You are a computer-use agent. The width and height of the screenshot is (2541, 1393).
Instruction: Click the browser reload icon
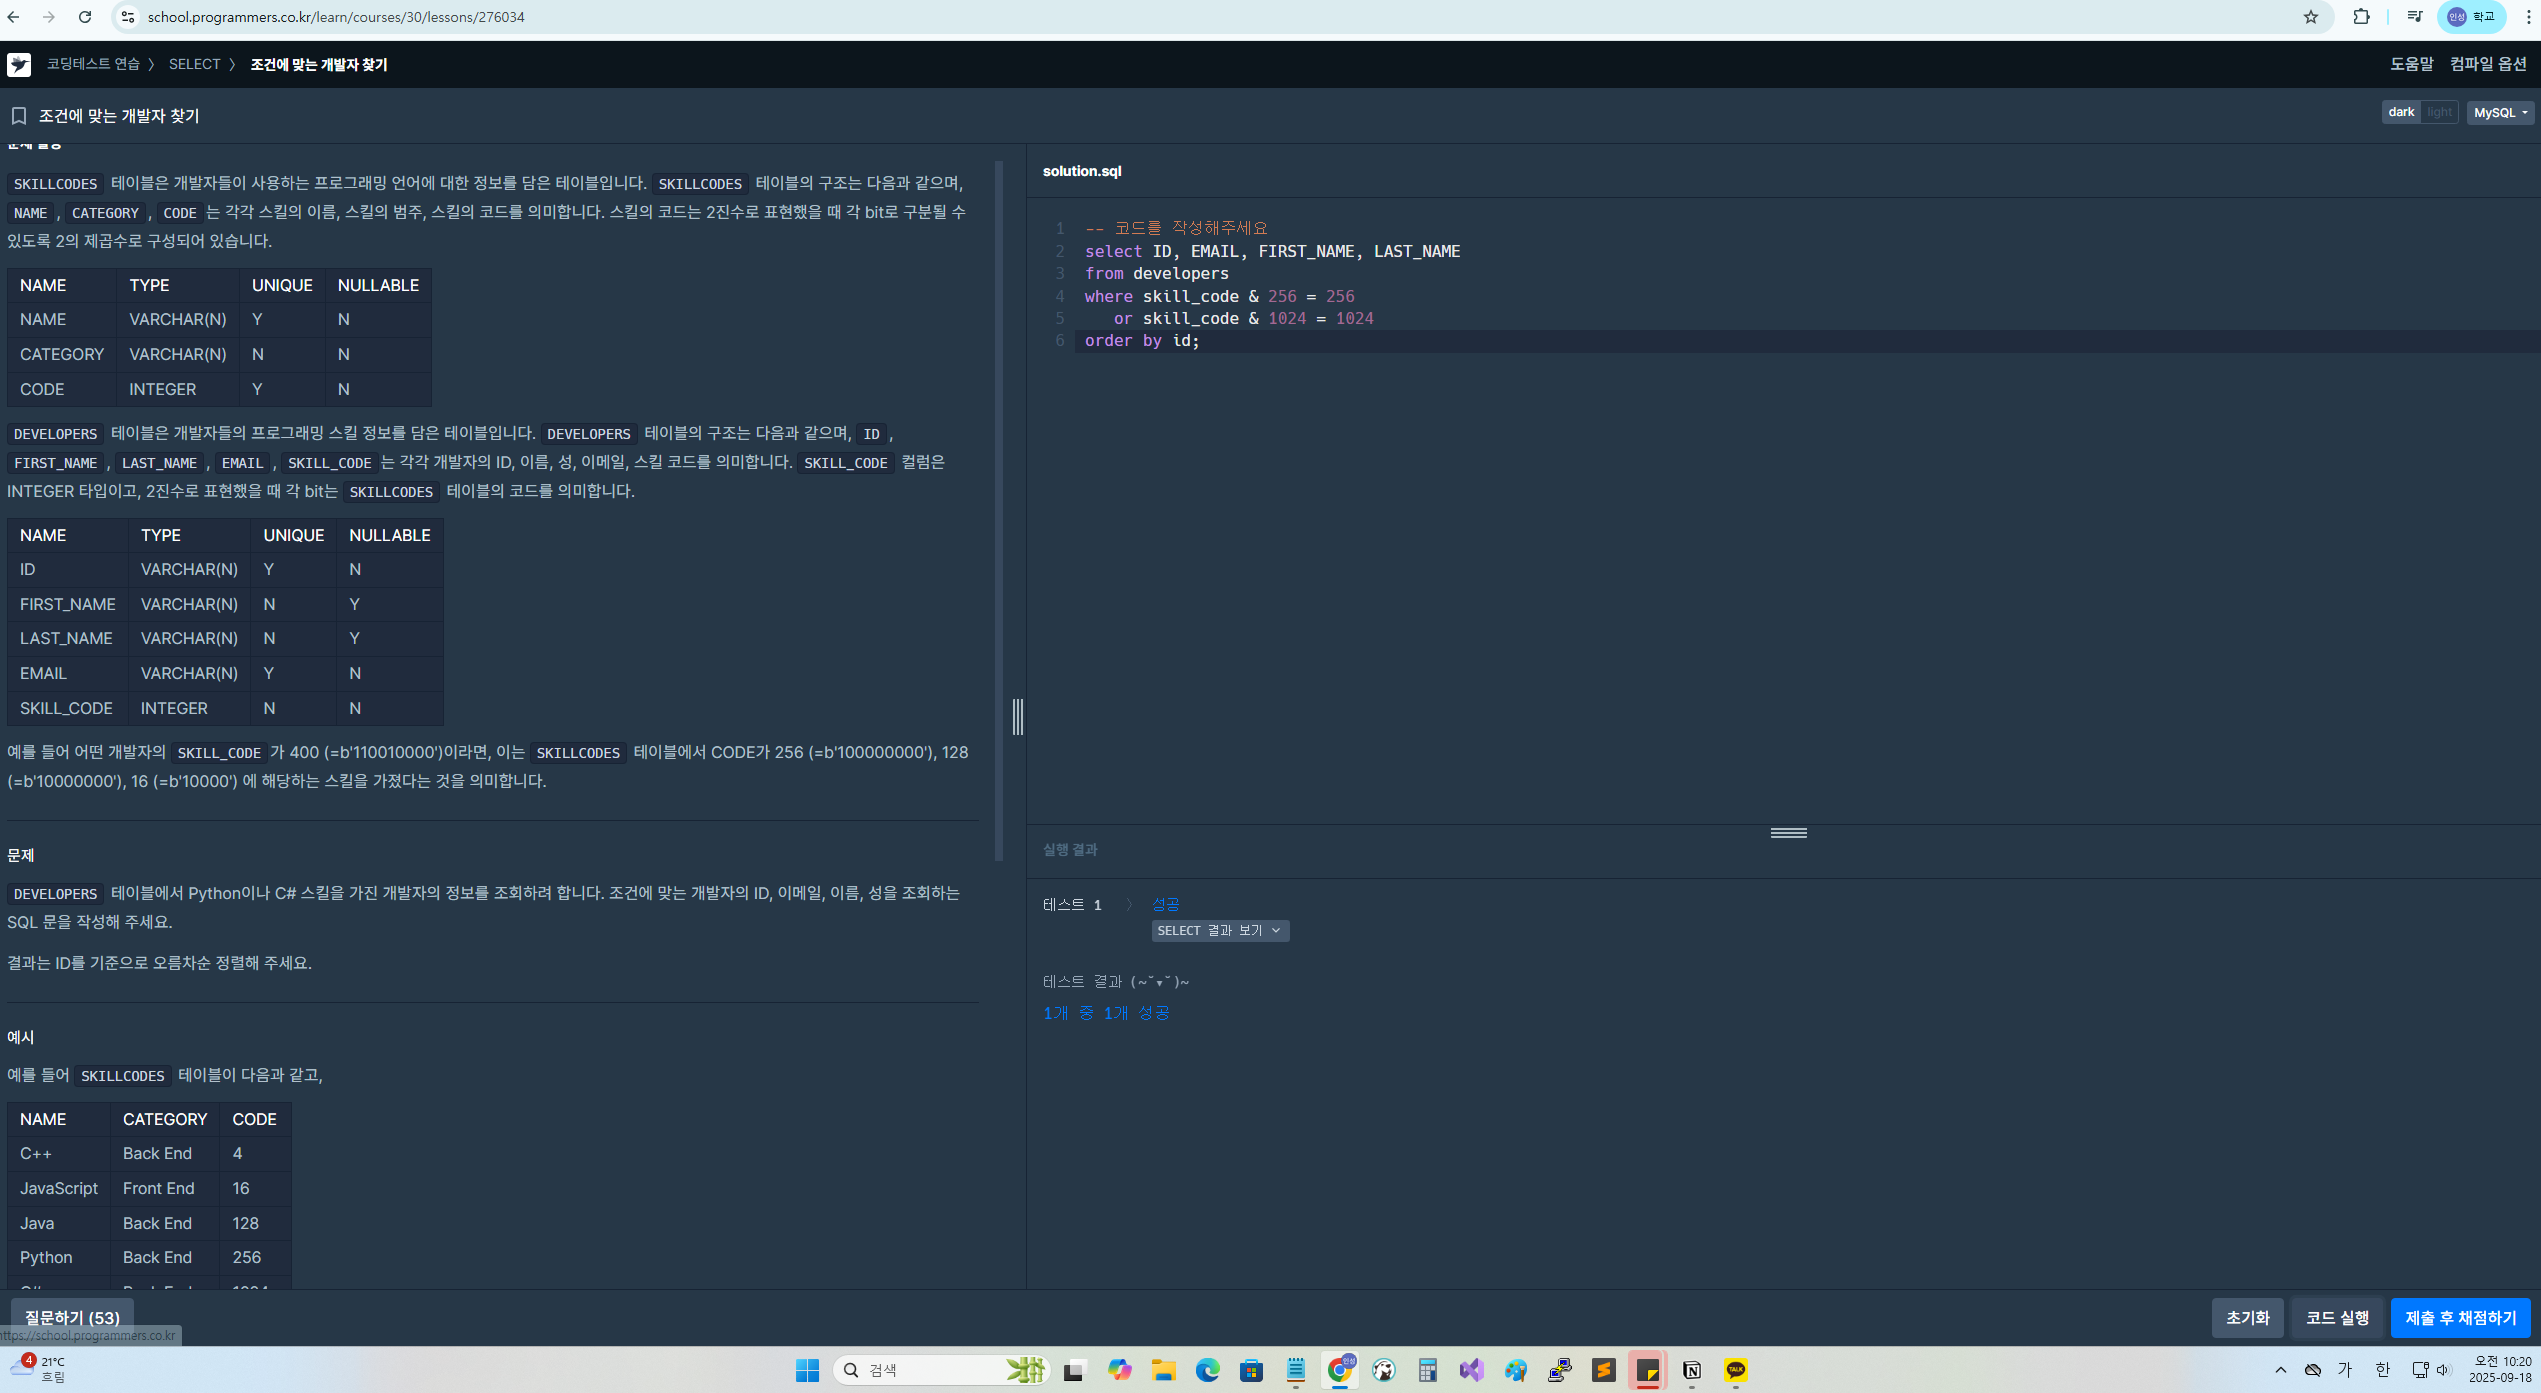85,17
